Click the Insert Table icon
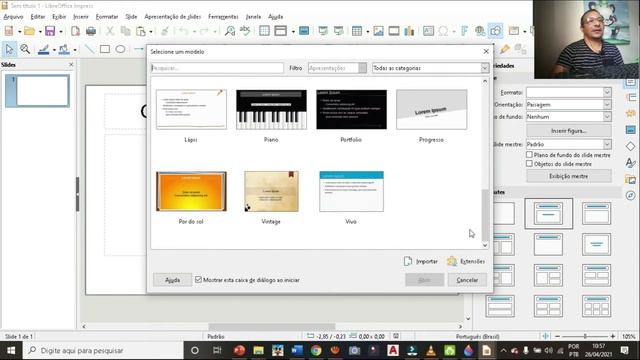Screen dimensions: 640x360 coord(357,31)
